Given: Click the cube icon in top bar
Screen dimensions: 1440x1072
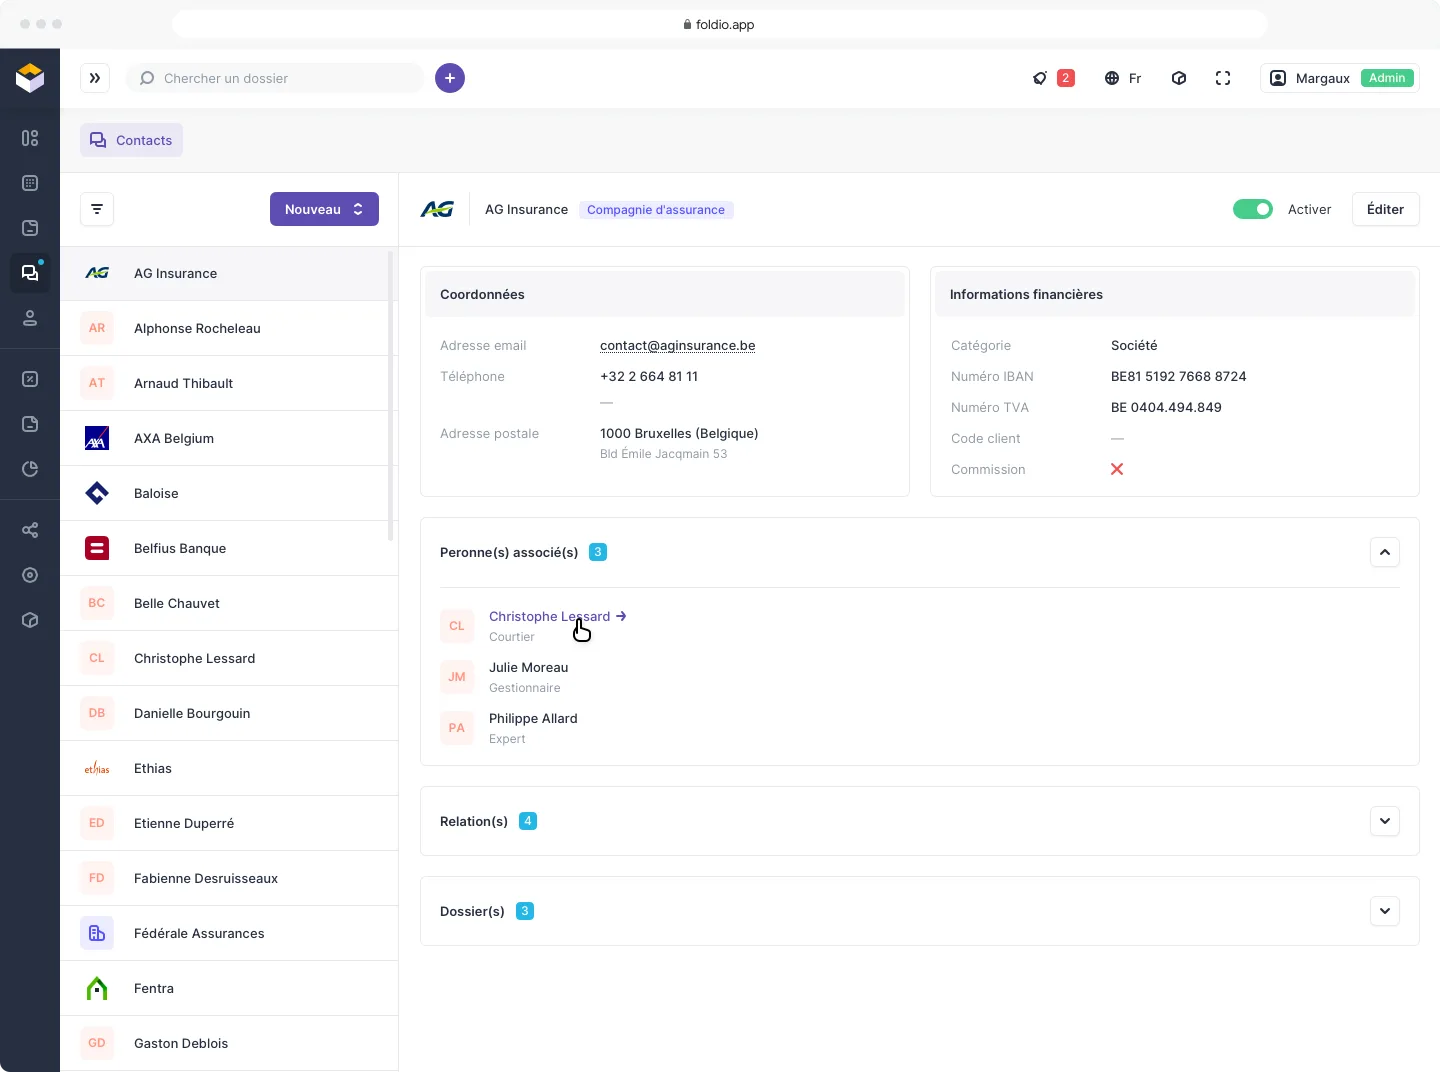Looking at the screenshot, I should tap(1179, 78).
